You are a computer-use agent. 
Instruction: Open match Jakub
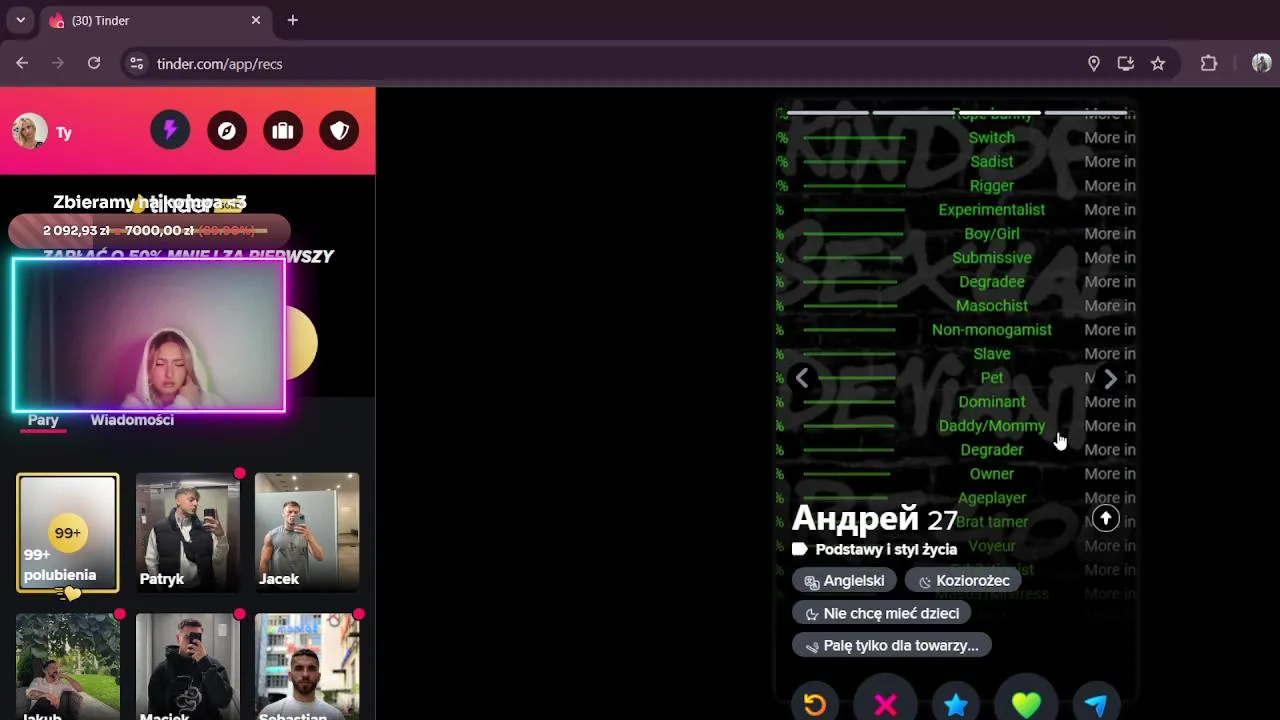click(67, 667)
